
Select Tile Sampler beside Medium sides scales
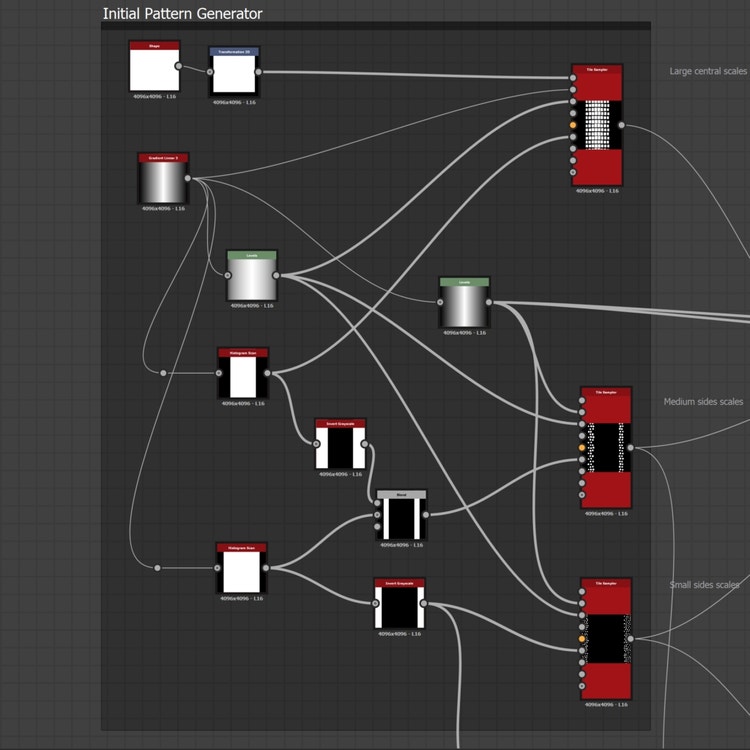tap(606, 448)
